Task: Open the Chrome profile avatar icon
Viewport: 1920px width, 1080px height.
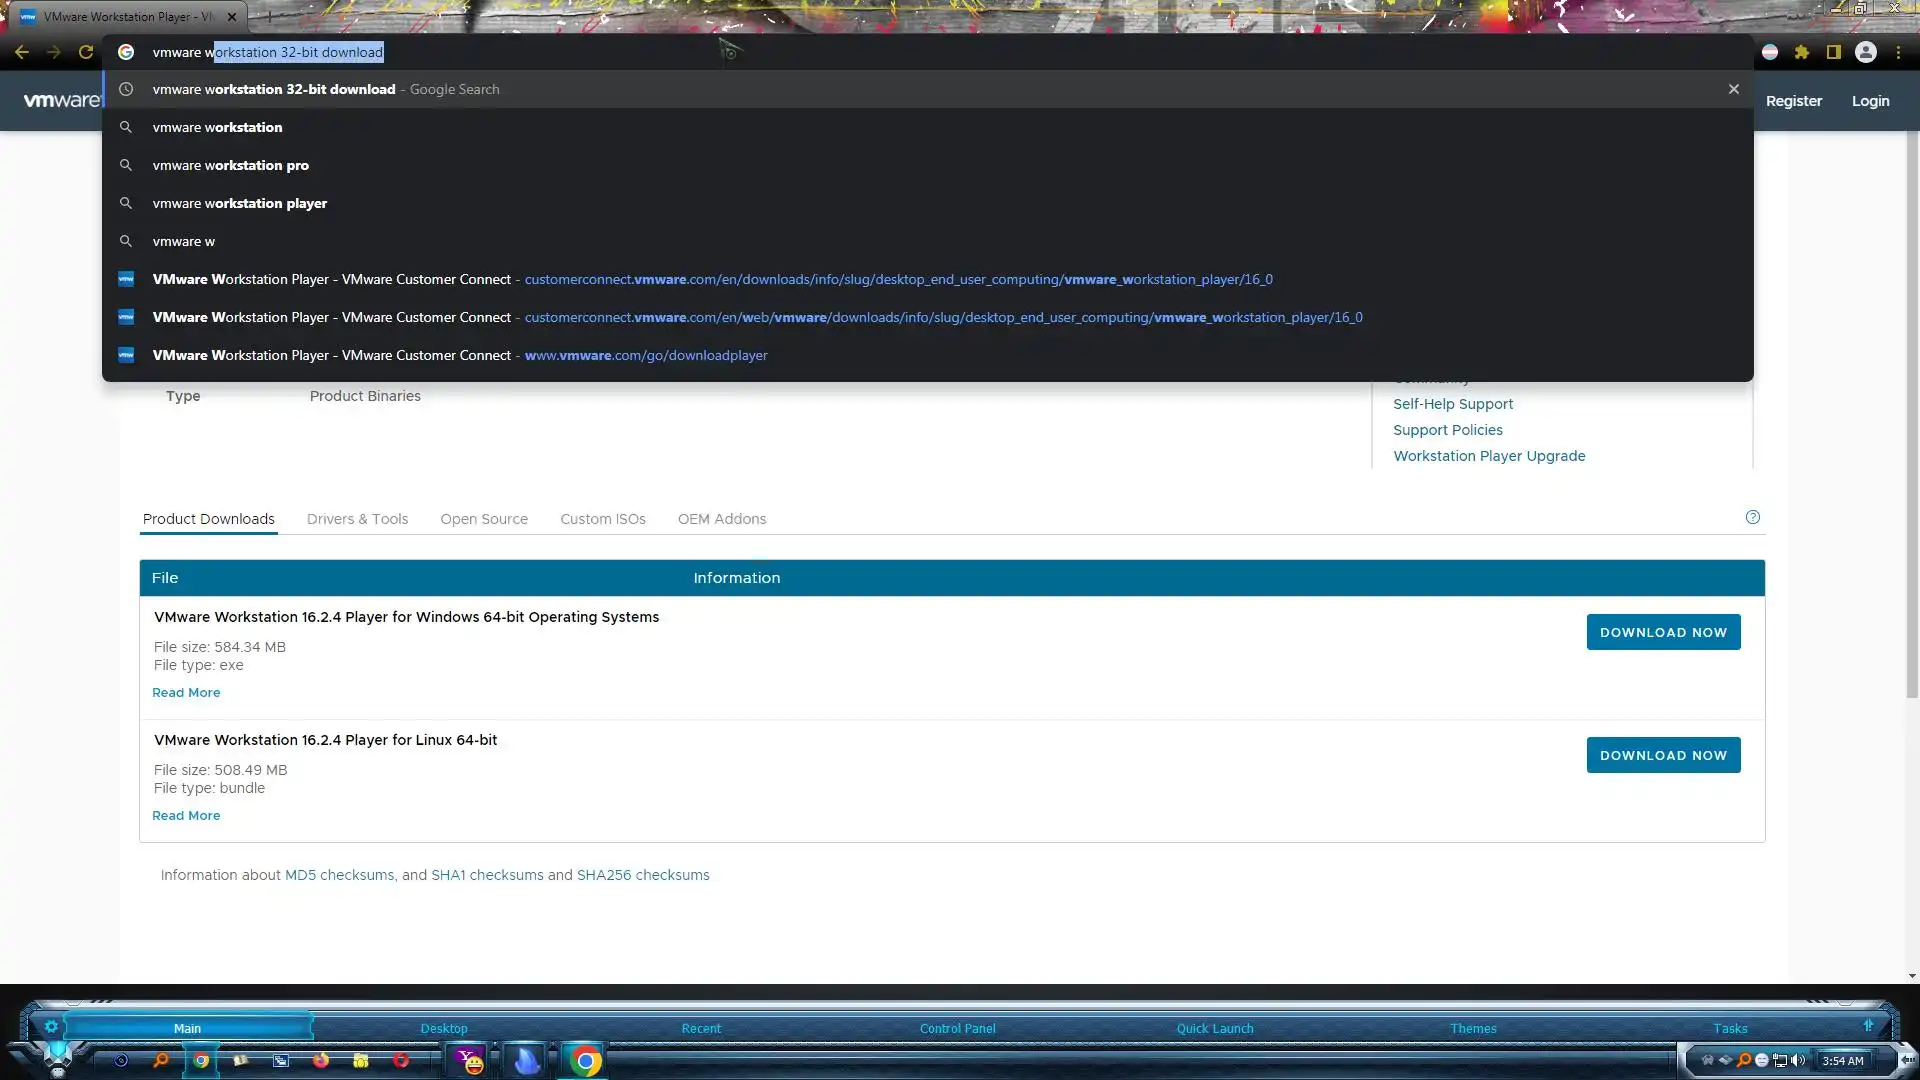Action: (1866, 52)
